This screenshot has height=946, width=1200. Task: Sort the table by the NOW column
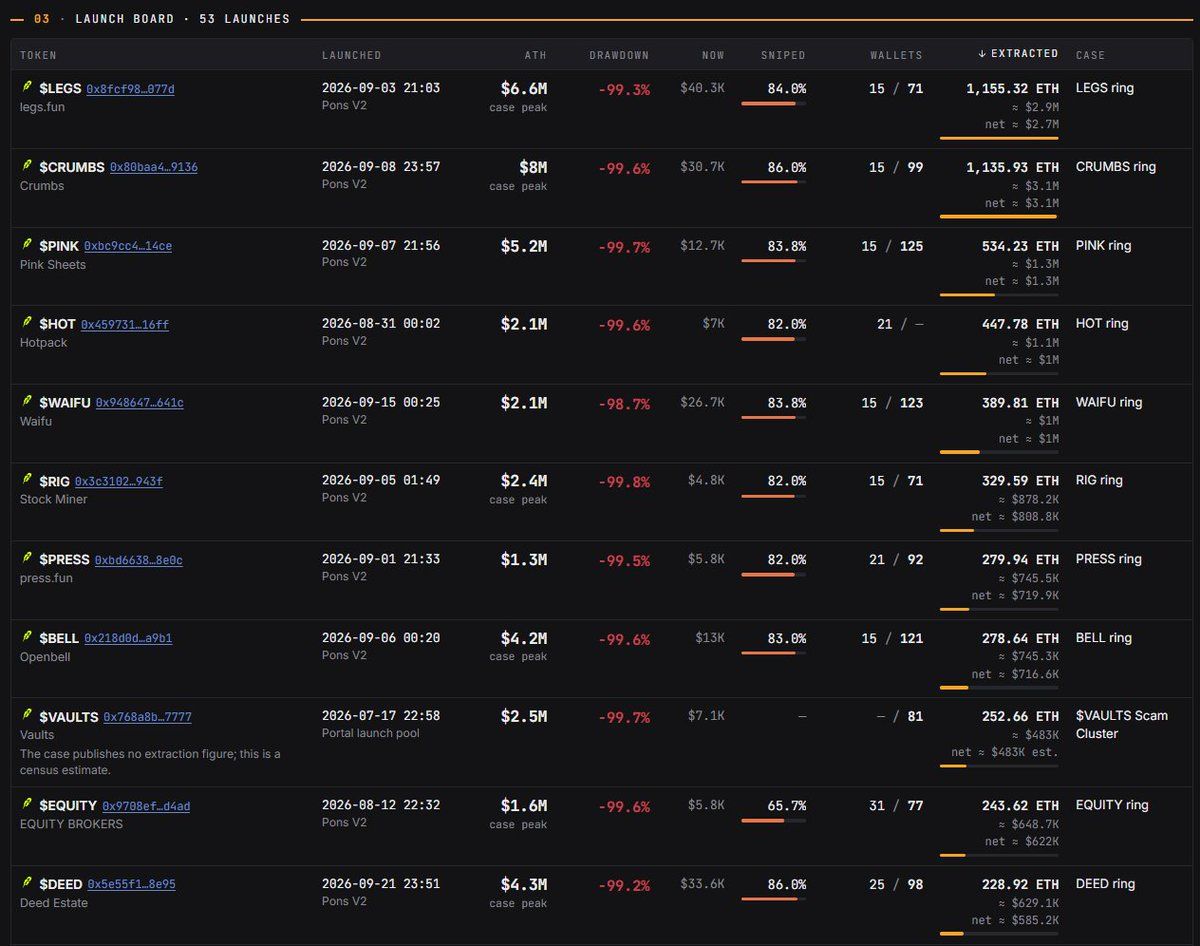713,55
